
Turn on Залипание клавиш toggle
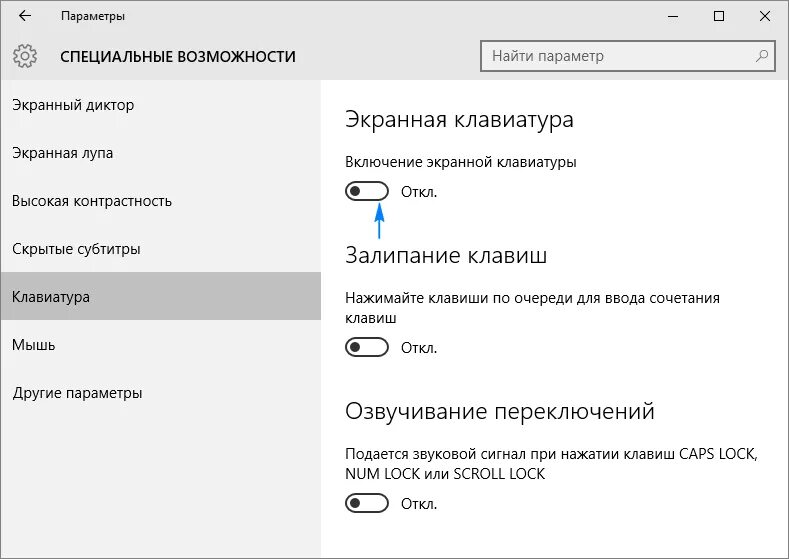367,347
